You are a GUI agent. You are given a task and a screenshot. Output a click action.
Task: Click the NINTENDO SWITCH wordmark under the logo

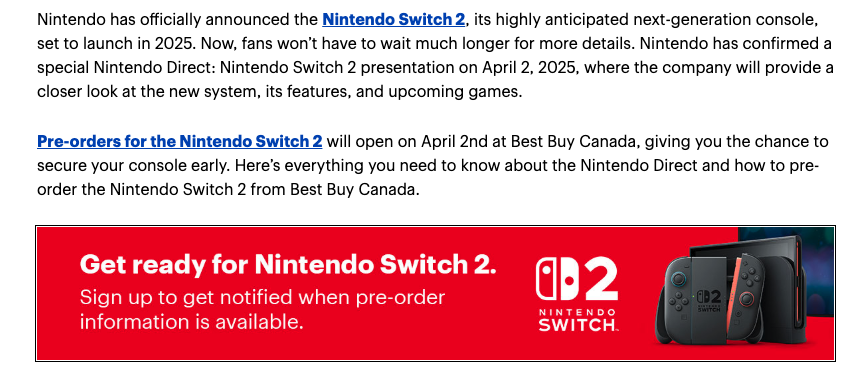coord(577,320)
